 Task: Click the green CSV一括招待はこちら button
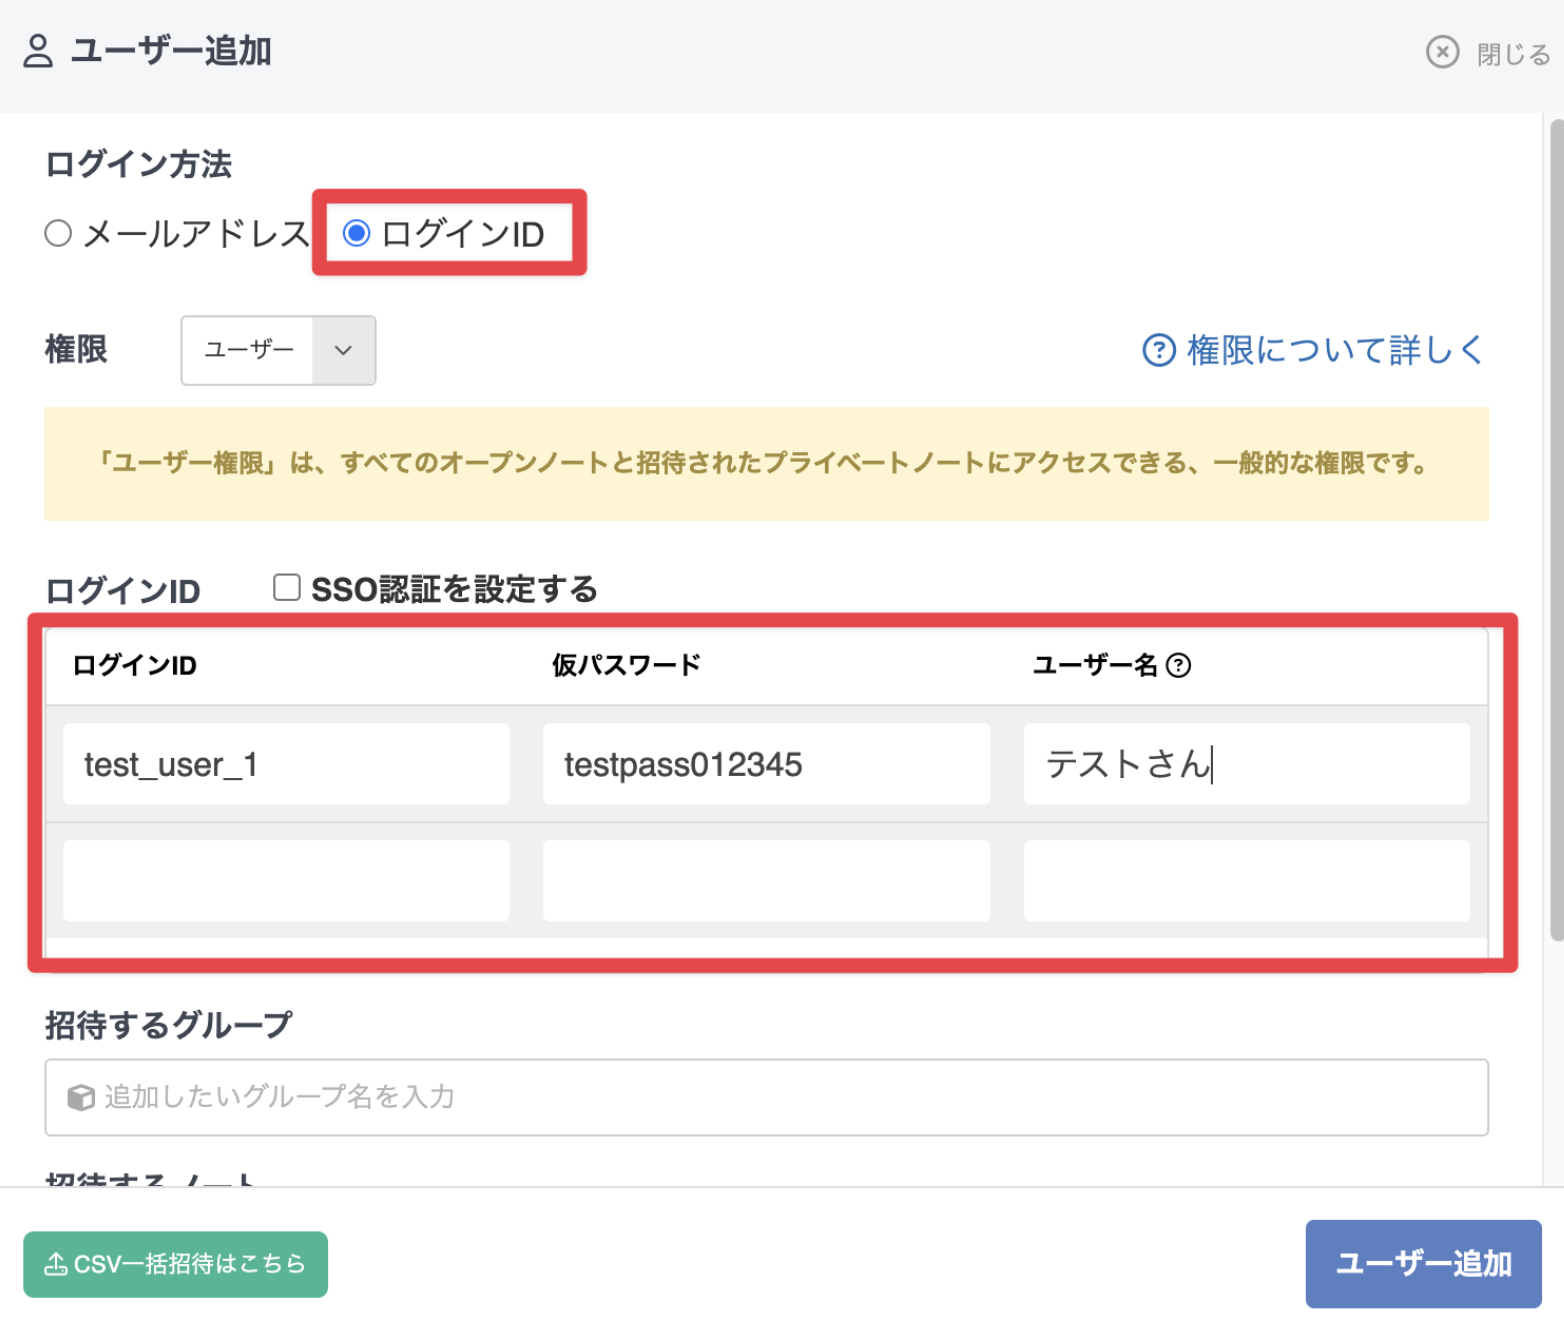click(176, 1264)
